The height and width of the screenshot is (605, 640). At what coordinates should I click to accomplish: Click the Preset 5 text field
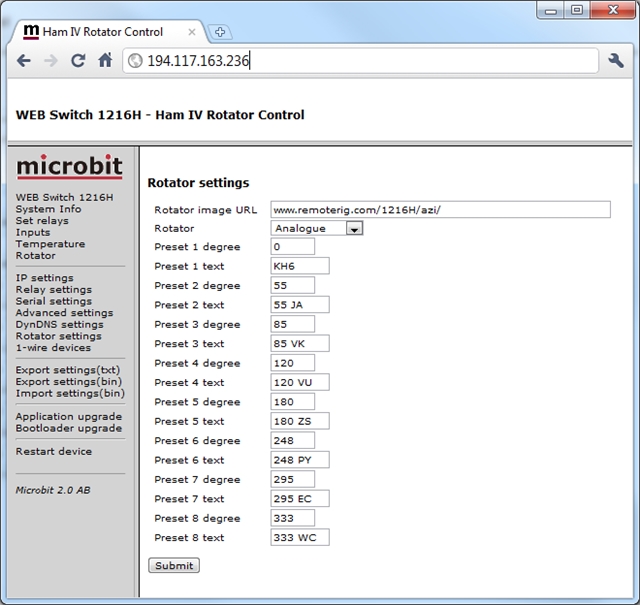(x=300, y=421)
